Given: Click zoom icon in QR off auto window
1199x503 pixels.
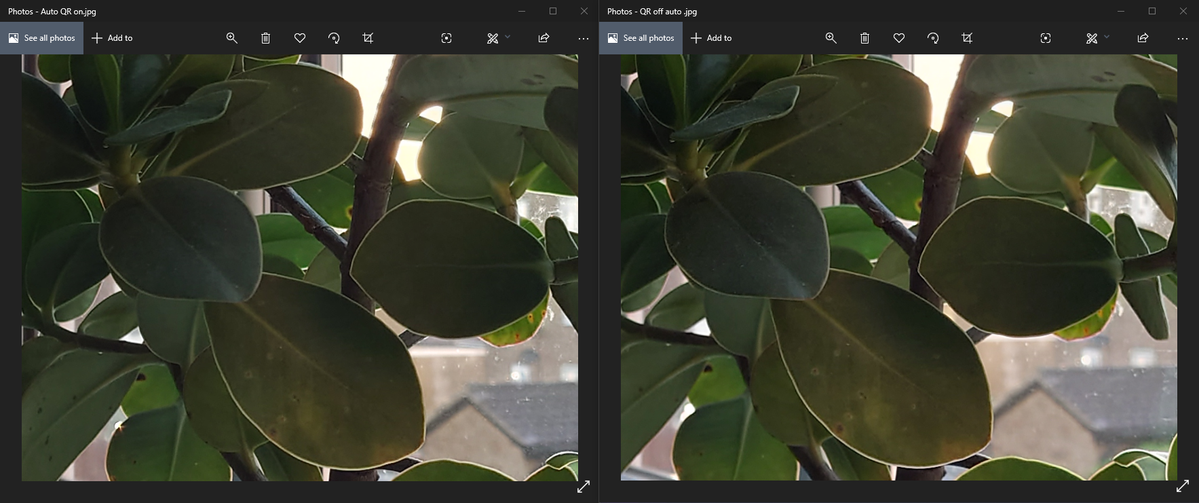Looking at the screenshot, I should point(830,38).
